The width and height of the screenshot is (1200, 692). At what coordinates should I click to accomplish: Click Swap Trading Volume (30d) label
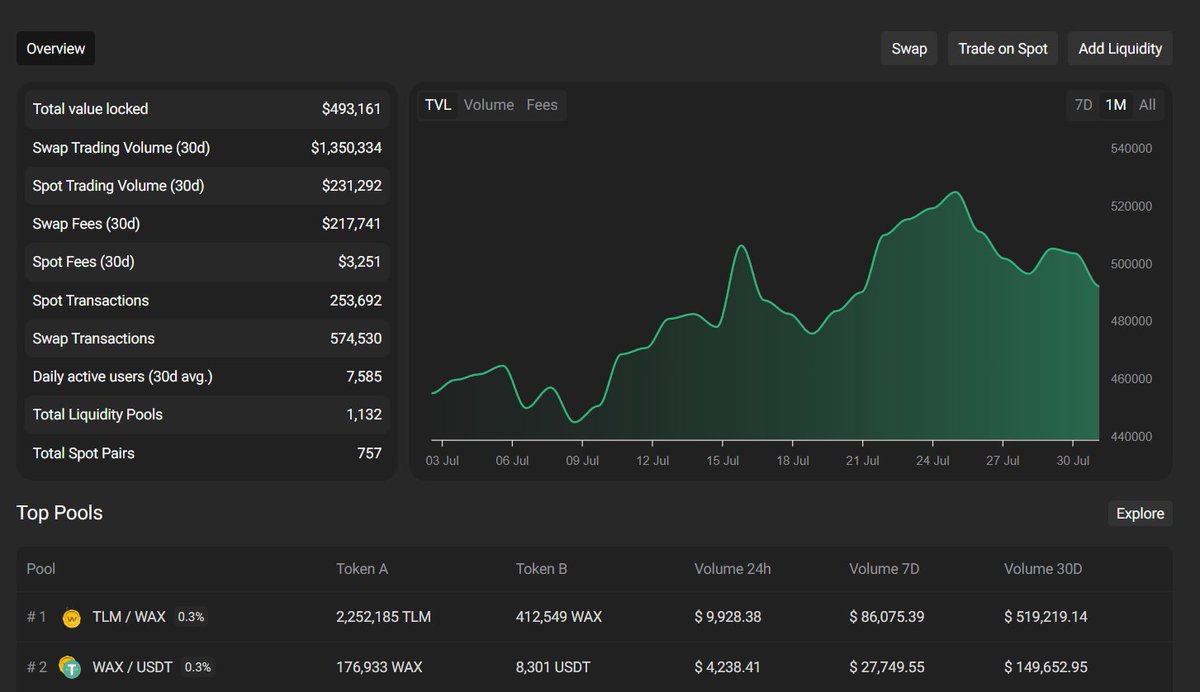click(x=121, y=148)
